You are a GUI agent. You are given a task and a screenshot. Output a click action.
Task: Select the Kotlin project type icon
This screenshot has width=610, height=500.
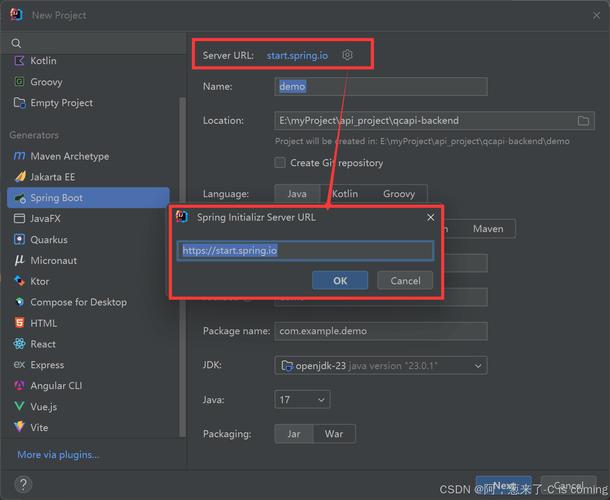click(20, 61)
